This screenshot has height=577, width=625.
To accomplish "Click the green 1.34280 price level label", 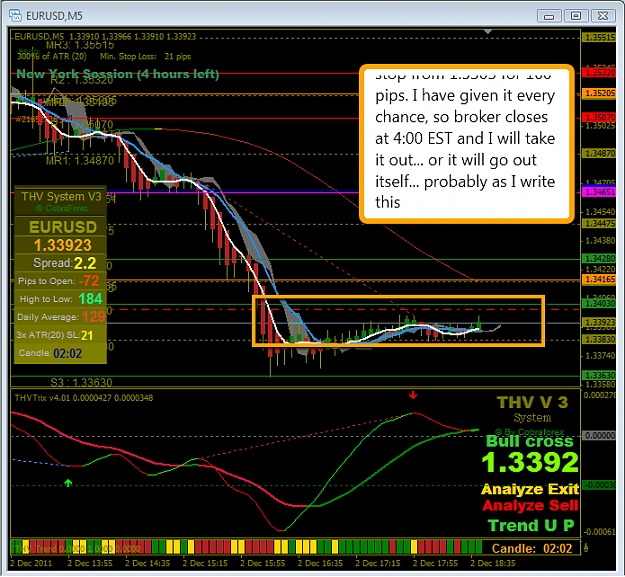I will [x=599, y=259].
